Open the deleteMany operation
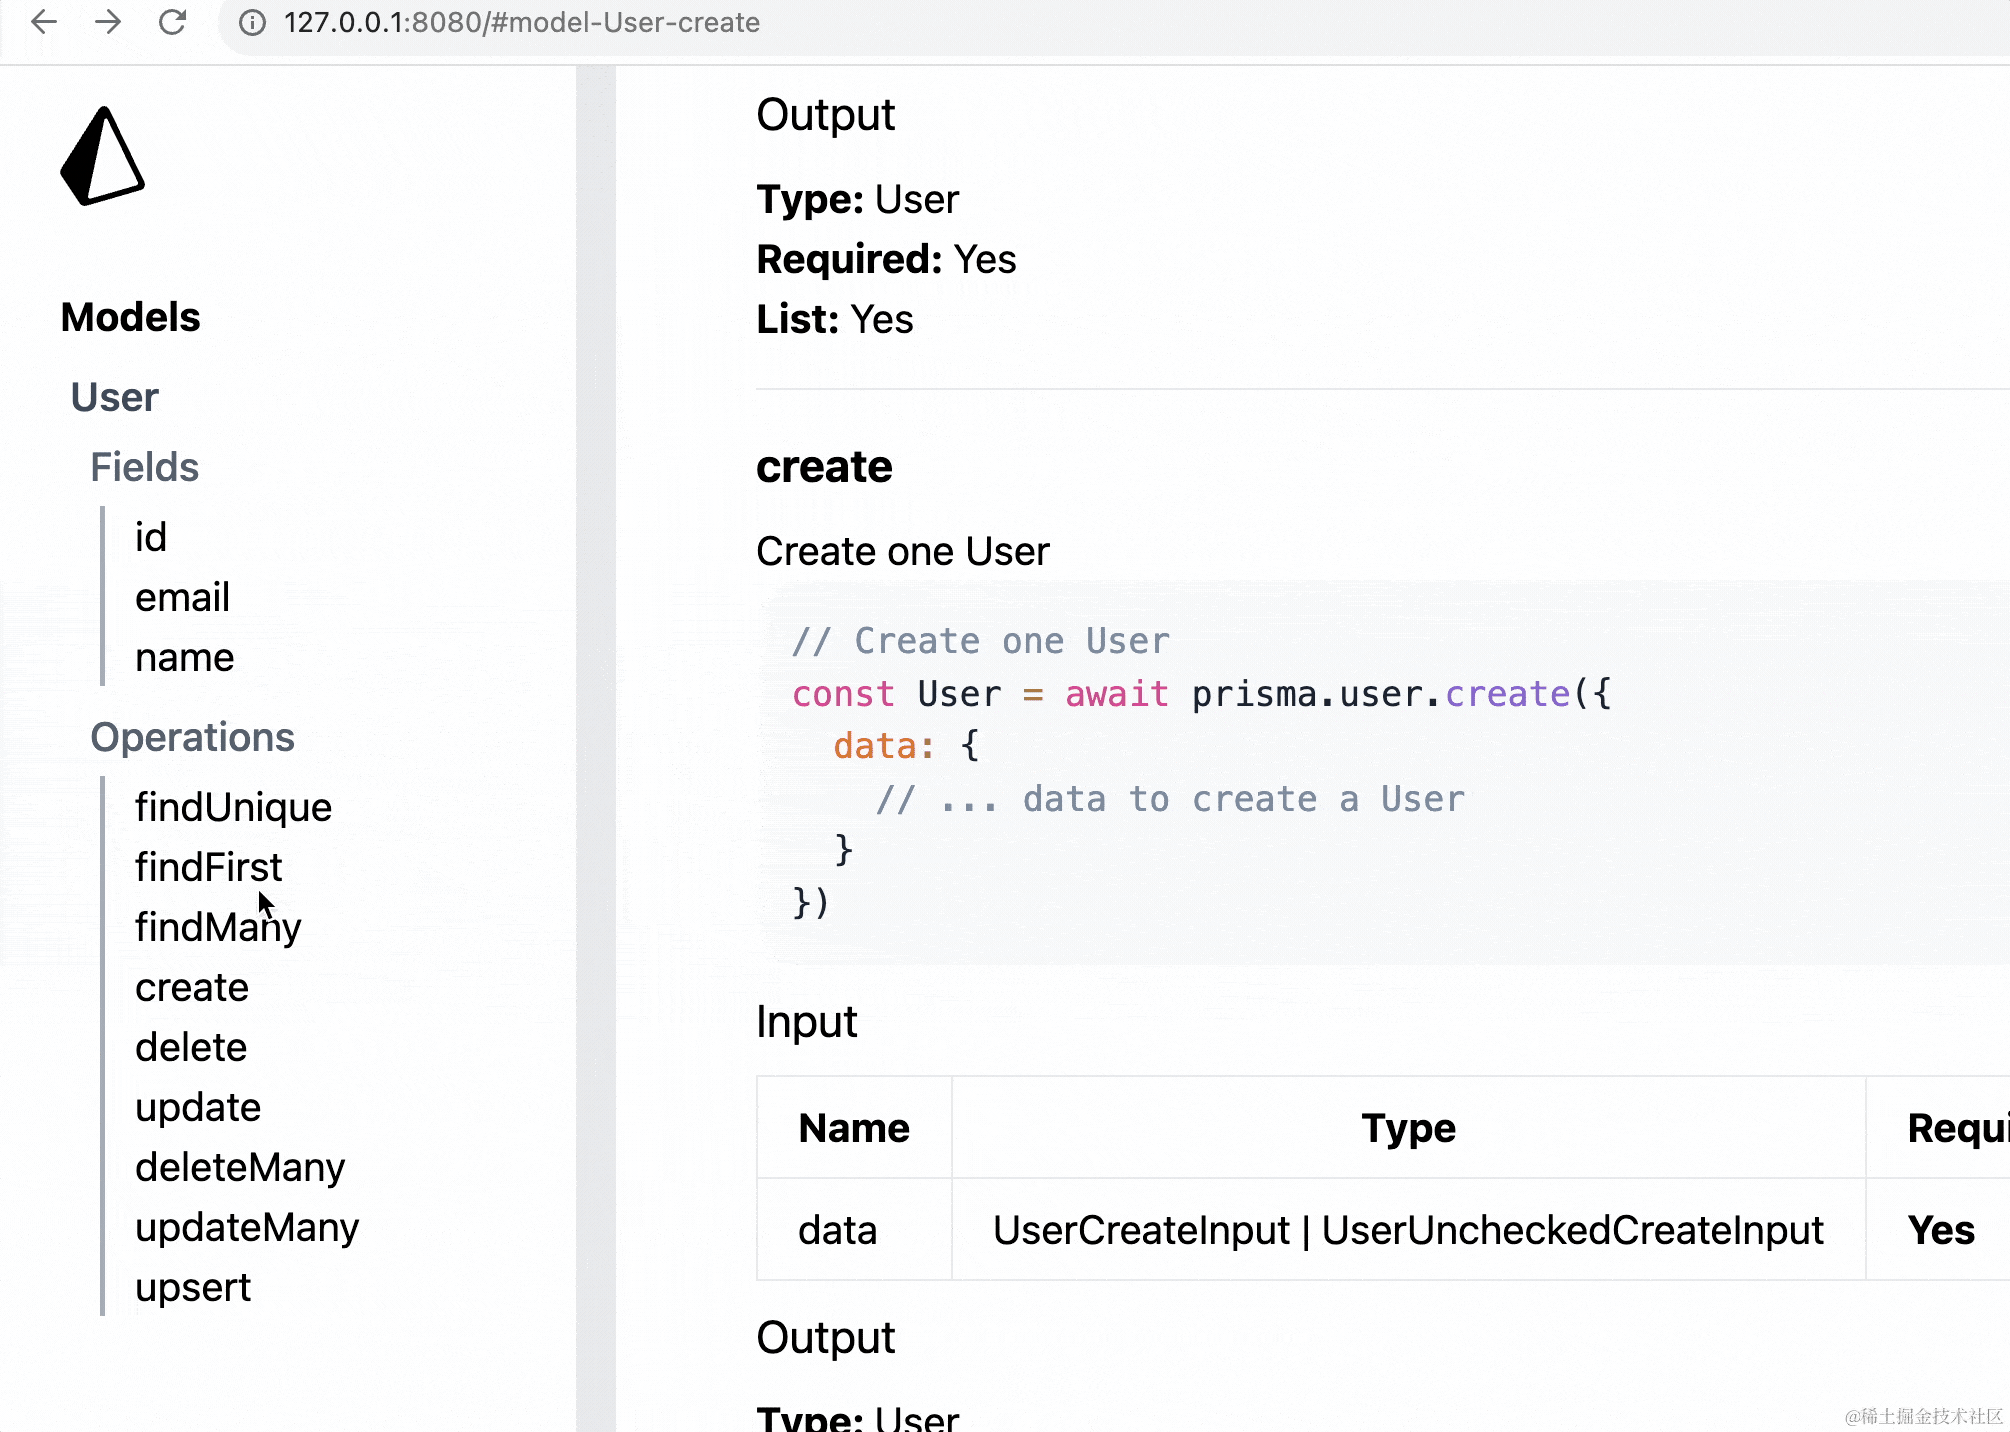This screenshot has width=2010, height=1432. click(x=239, y=1167)
